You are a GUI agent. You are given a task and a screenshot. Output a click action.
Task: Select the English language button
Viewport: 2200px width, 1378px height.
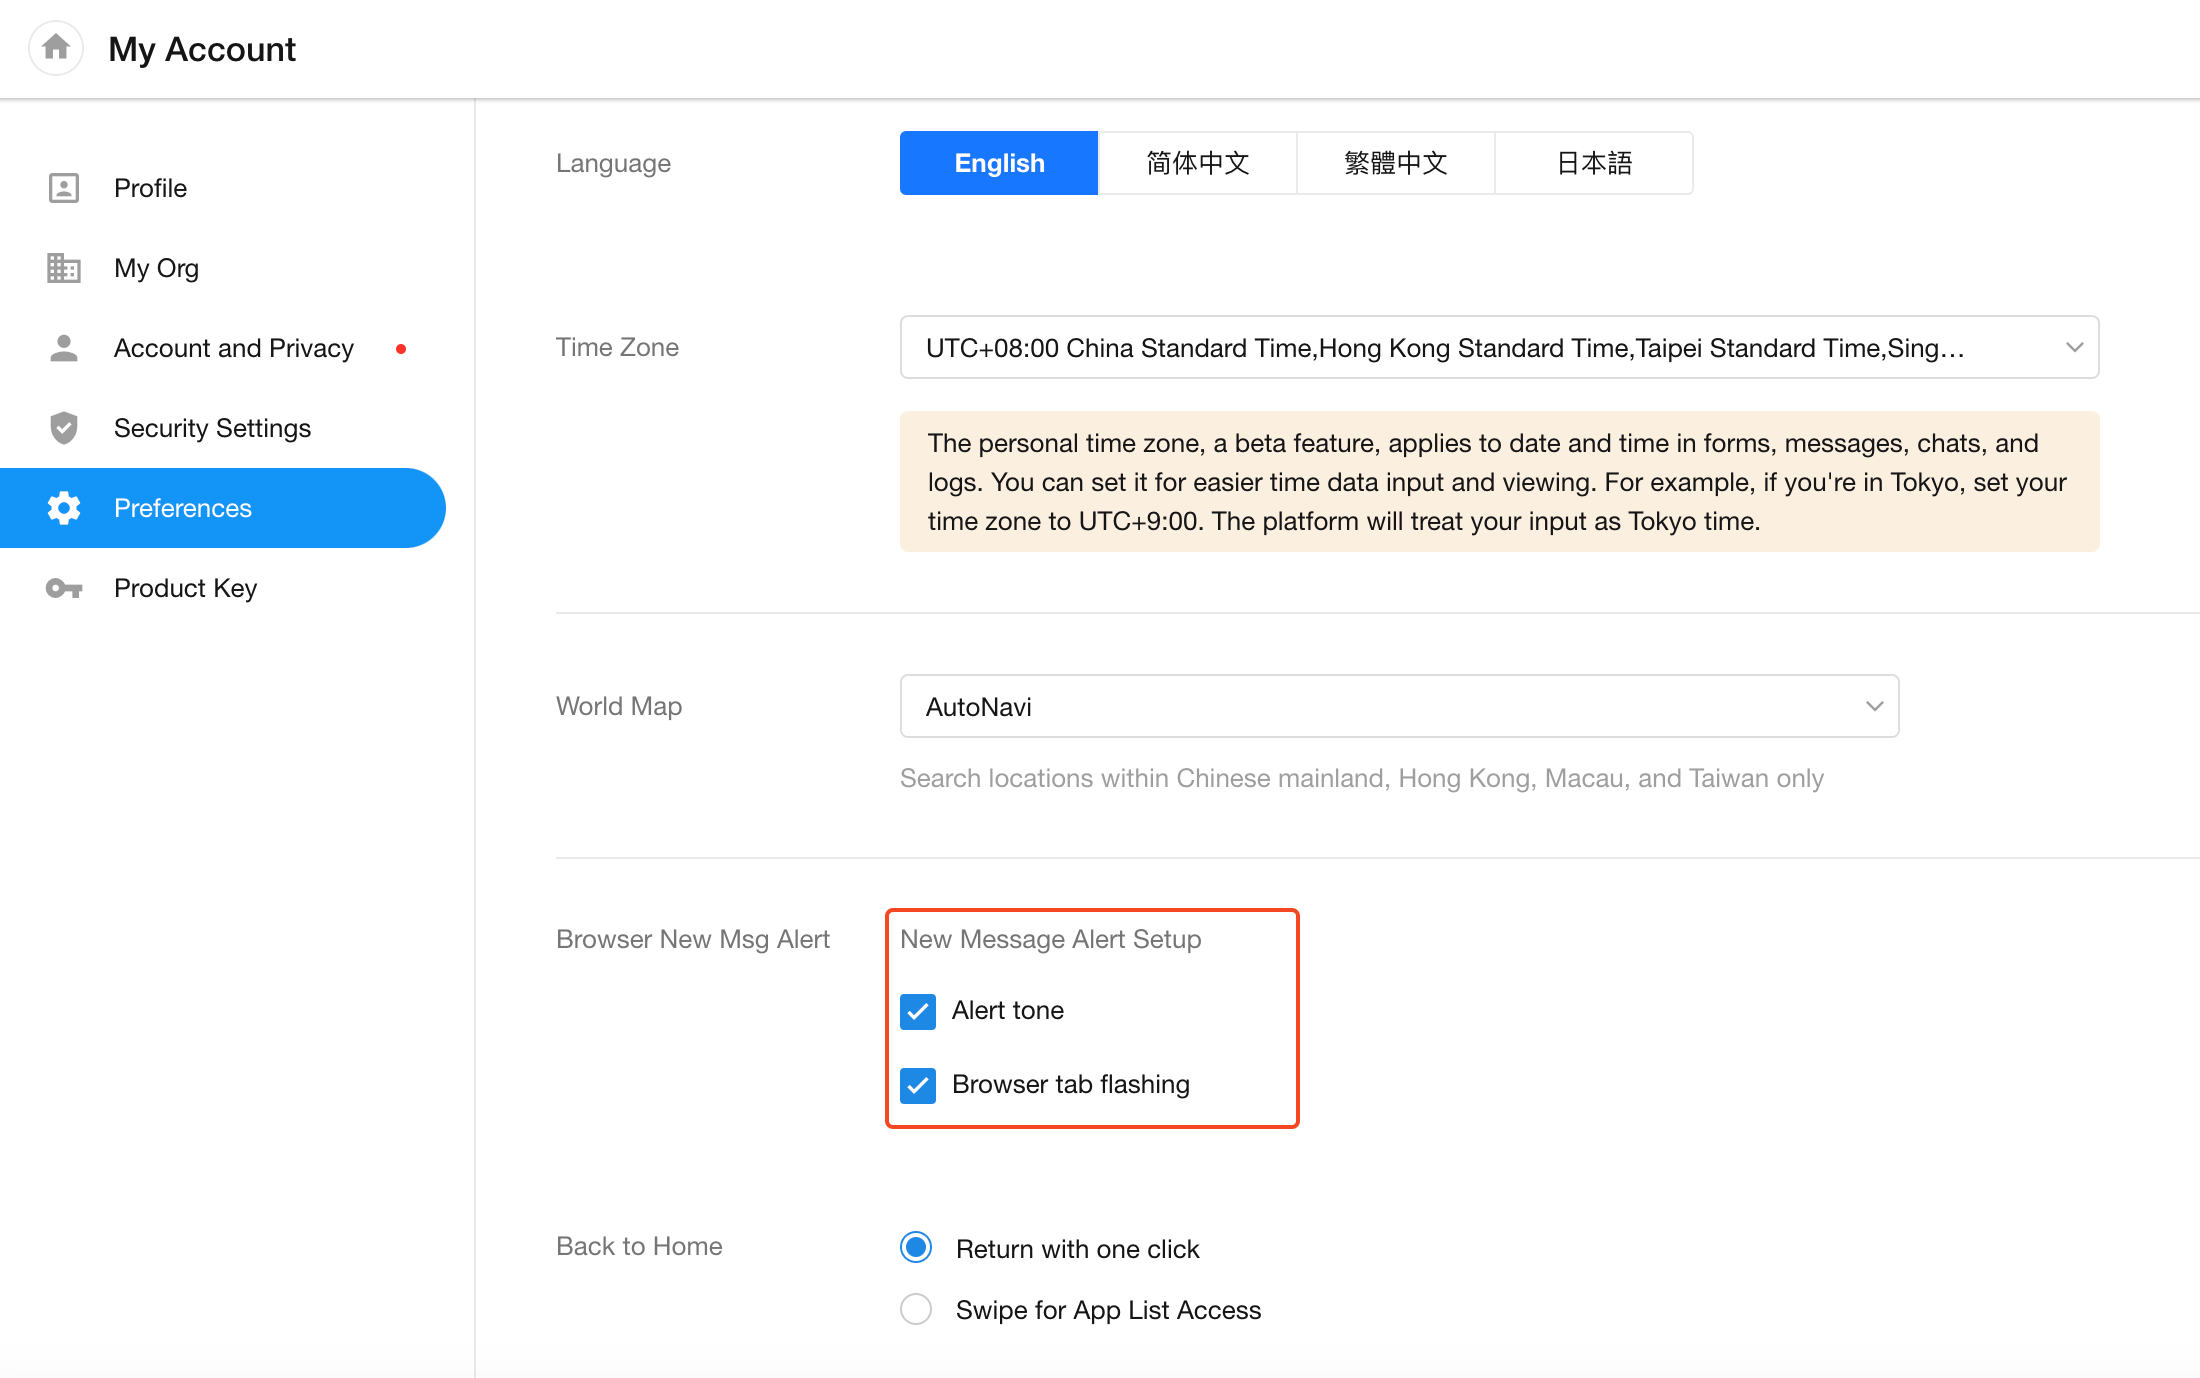[999, 163]
